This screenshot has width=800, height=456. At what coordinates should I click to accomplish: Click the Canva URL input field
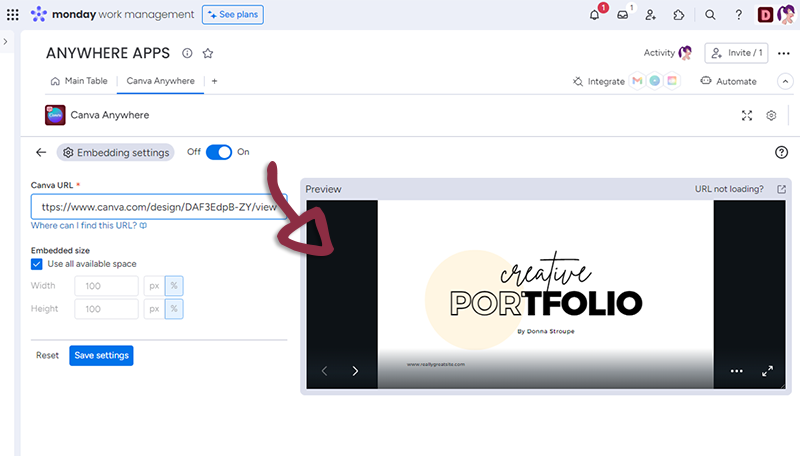tap(158, 207)
